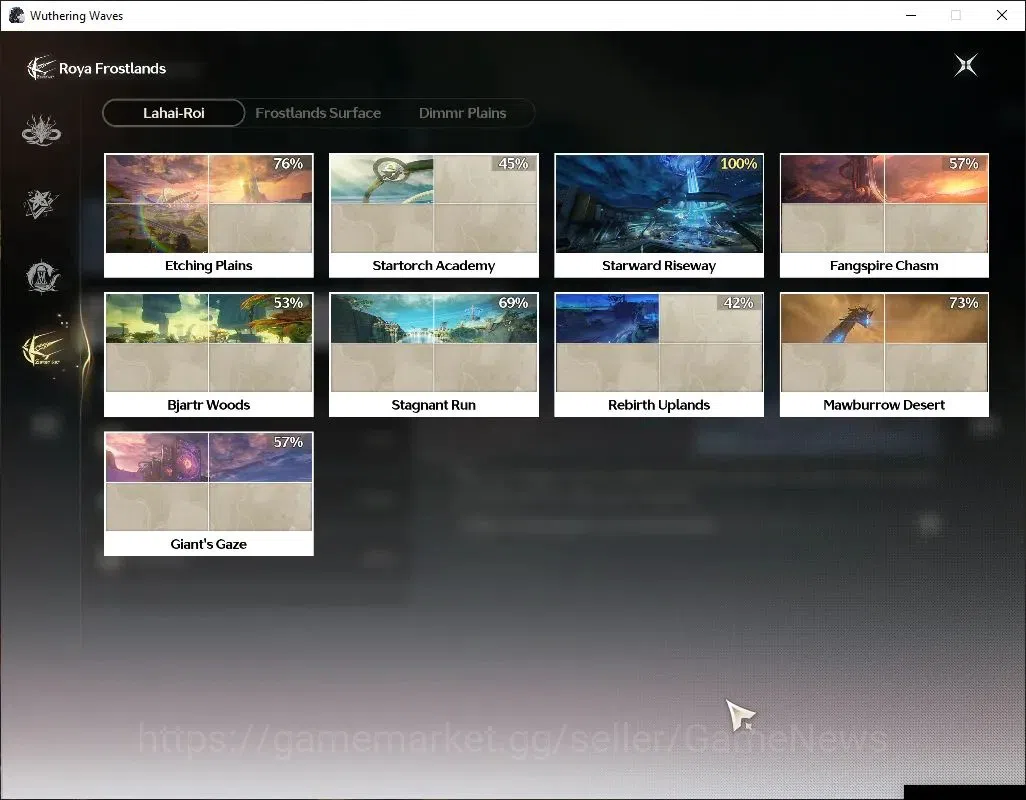The width and height of the screenshot is (1026, 800).
Task: Open the Rebirth Uplands area card
Action: coord(659,355)
